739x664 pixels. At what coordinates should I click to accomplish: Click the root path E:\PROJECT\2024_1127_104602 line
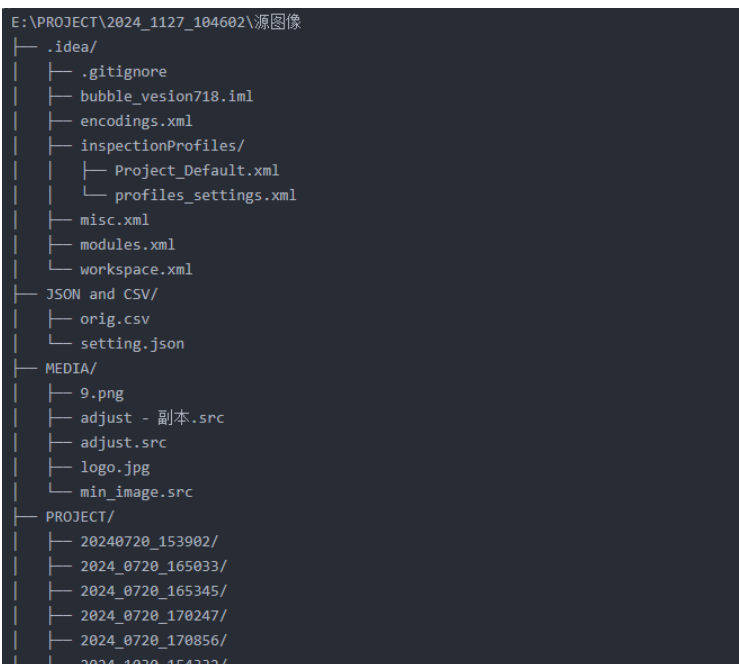156,22
